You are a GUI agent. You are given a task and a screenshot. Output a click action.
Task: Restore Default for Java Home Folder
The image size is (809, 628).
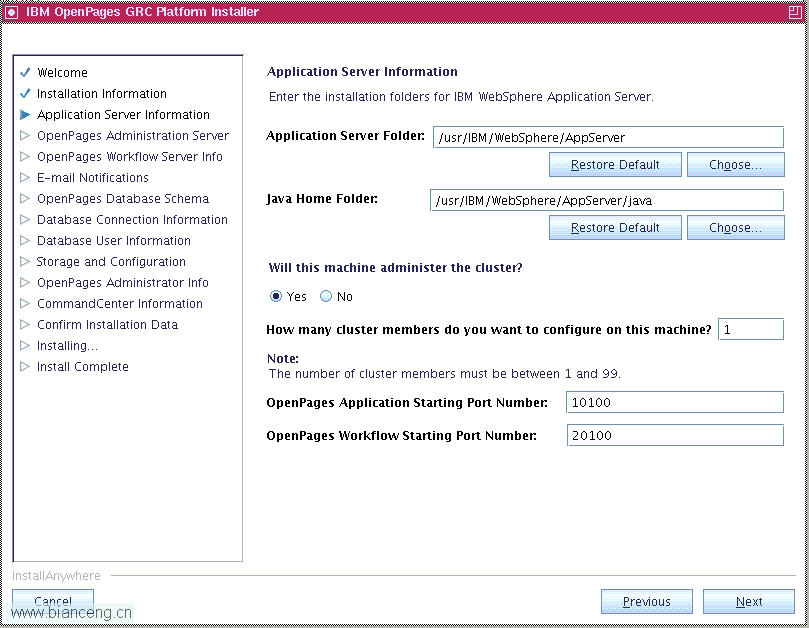click(615, 228)
